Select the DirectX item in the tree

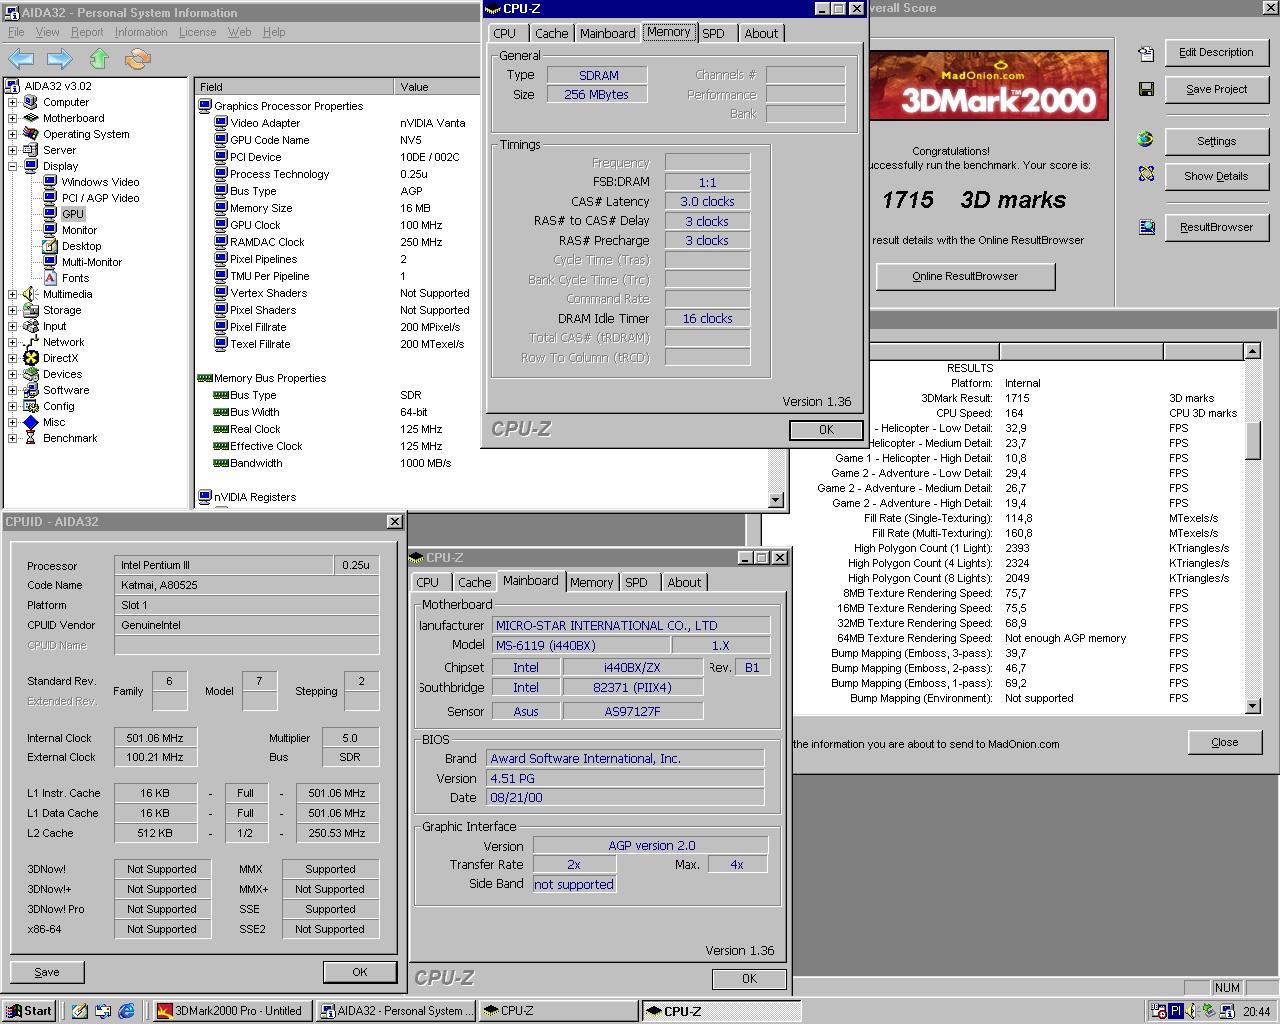coord(60,358)
